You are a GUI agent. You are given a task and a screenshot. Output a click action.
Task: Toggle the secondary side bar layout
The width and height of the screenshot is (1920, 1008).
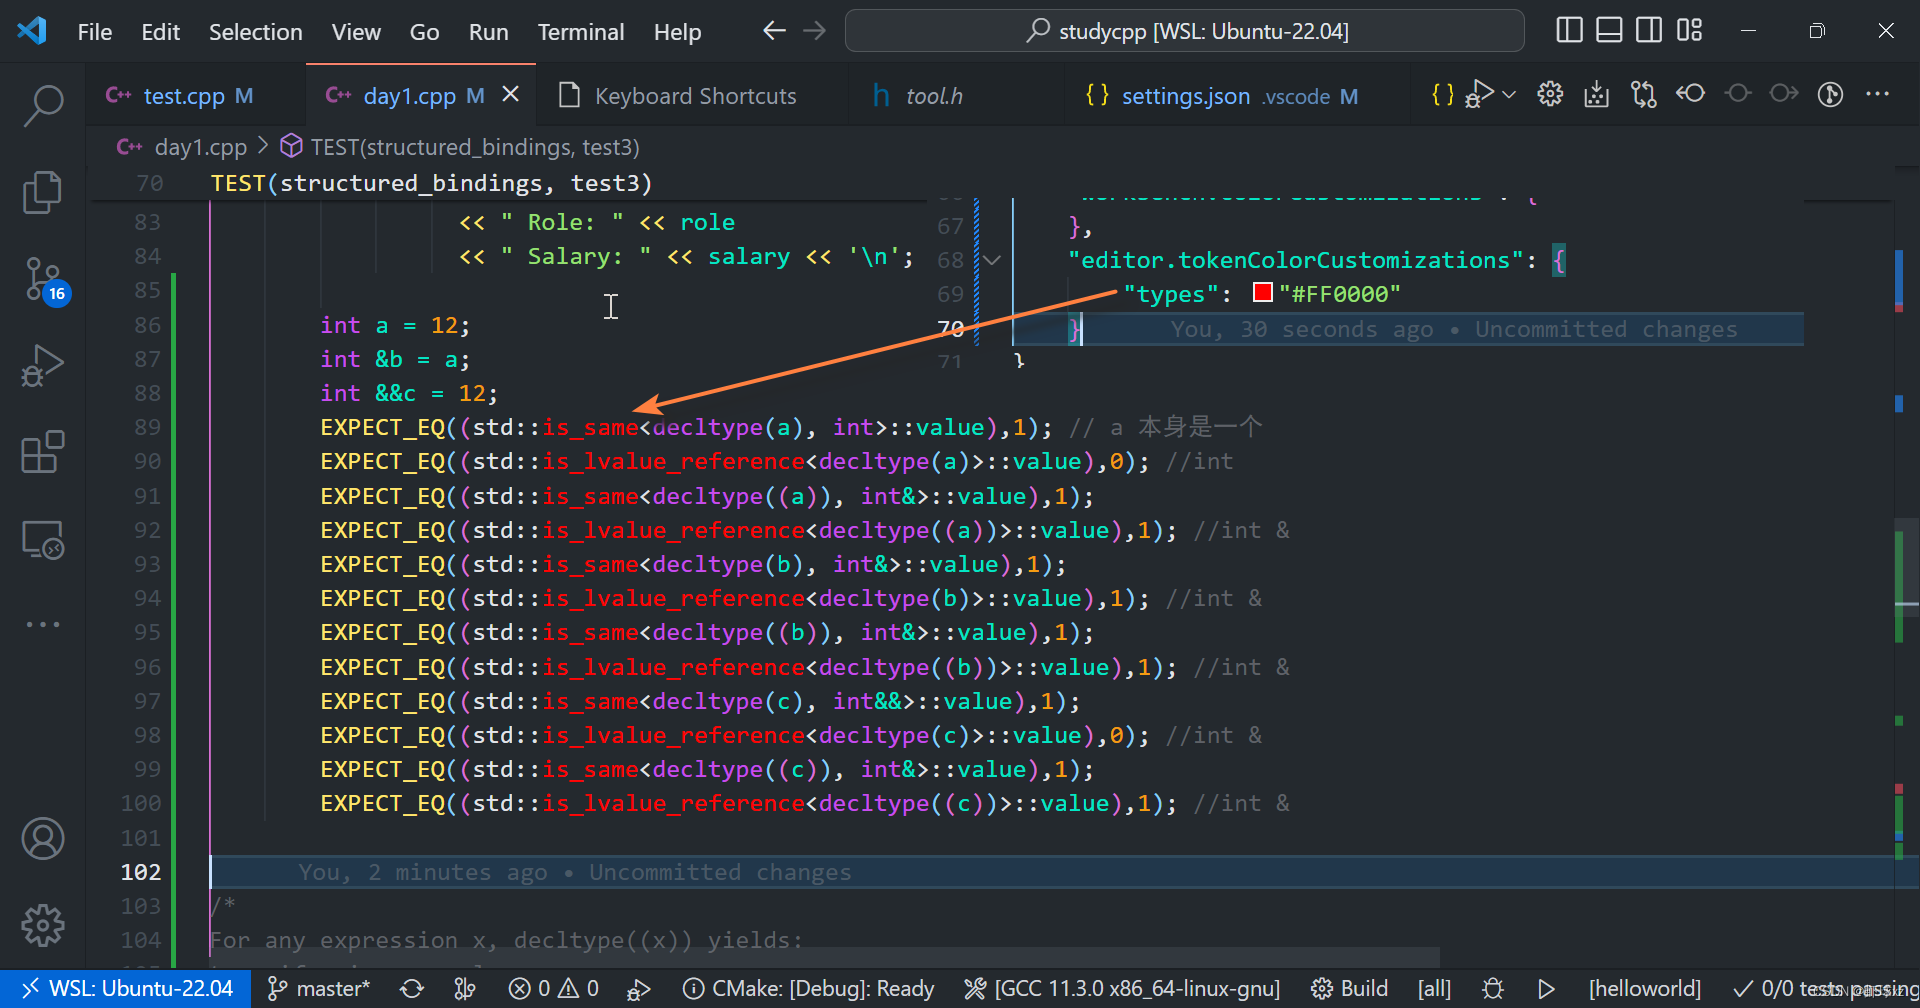point(1649,31)
